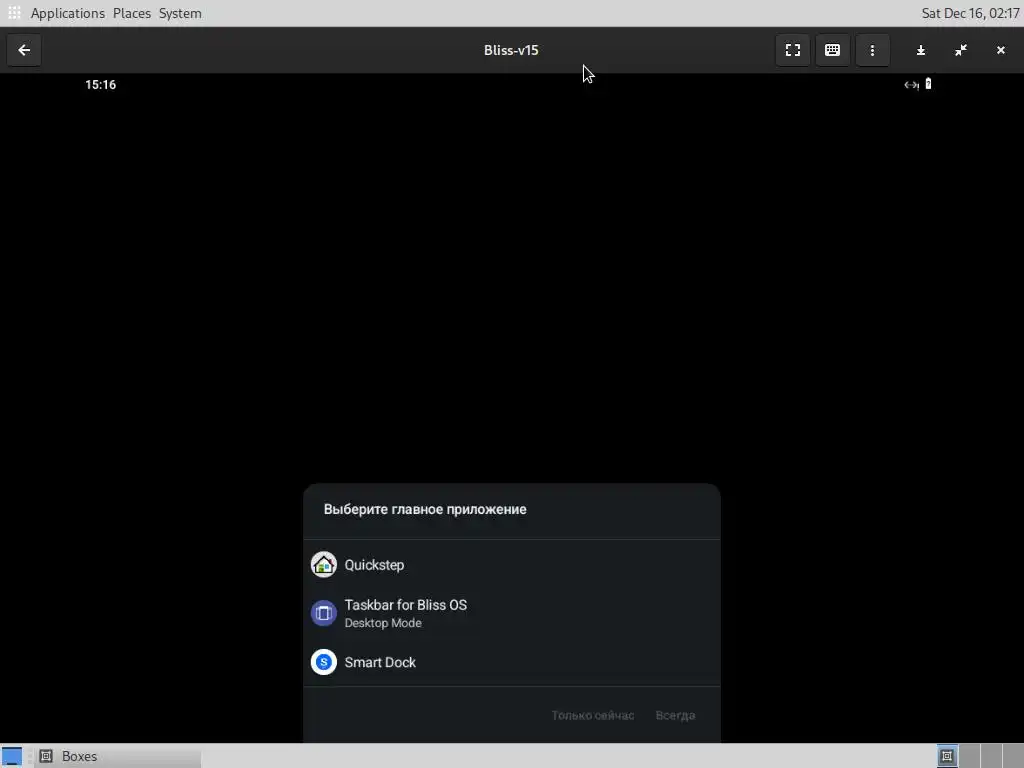
Task: Open the keyboard shortcuts button in header
Action: tap(832, 50)
